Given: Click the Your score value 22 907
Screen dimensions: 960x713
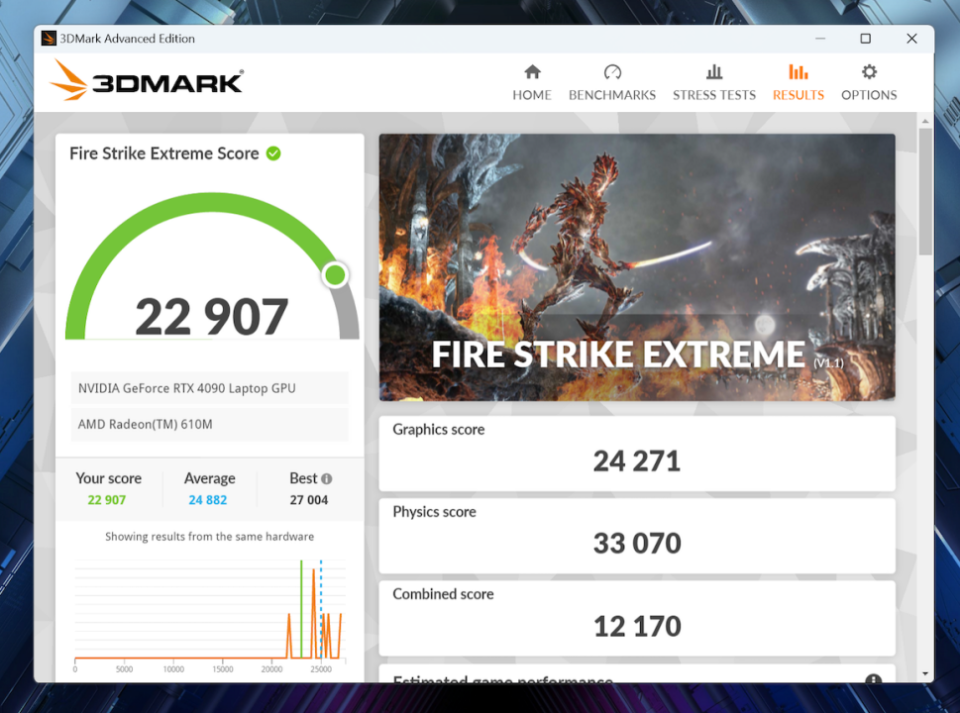Looking at the screenshot, I should (107, 500).
